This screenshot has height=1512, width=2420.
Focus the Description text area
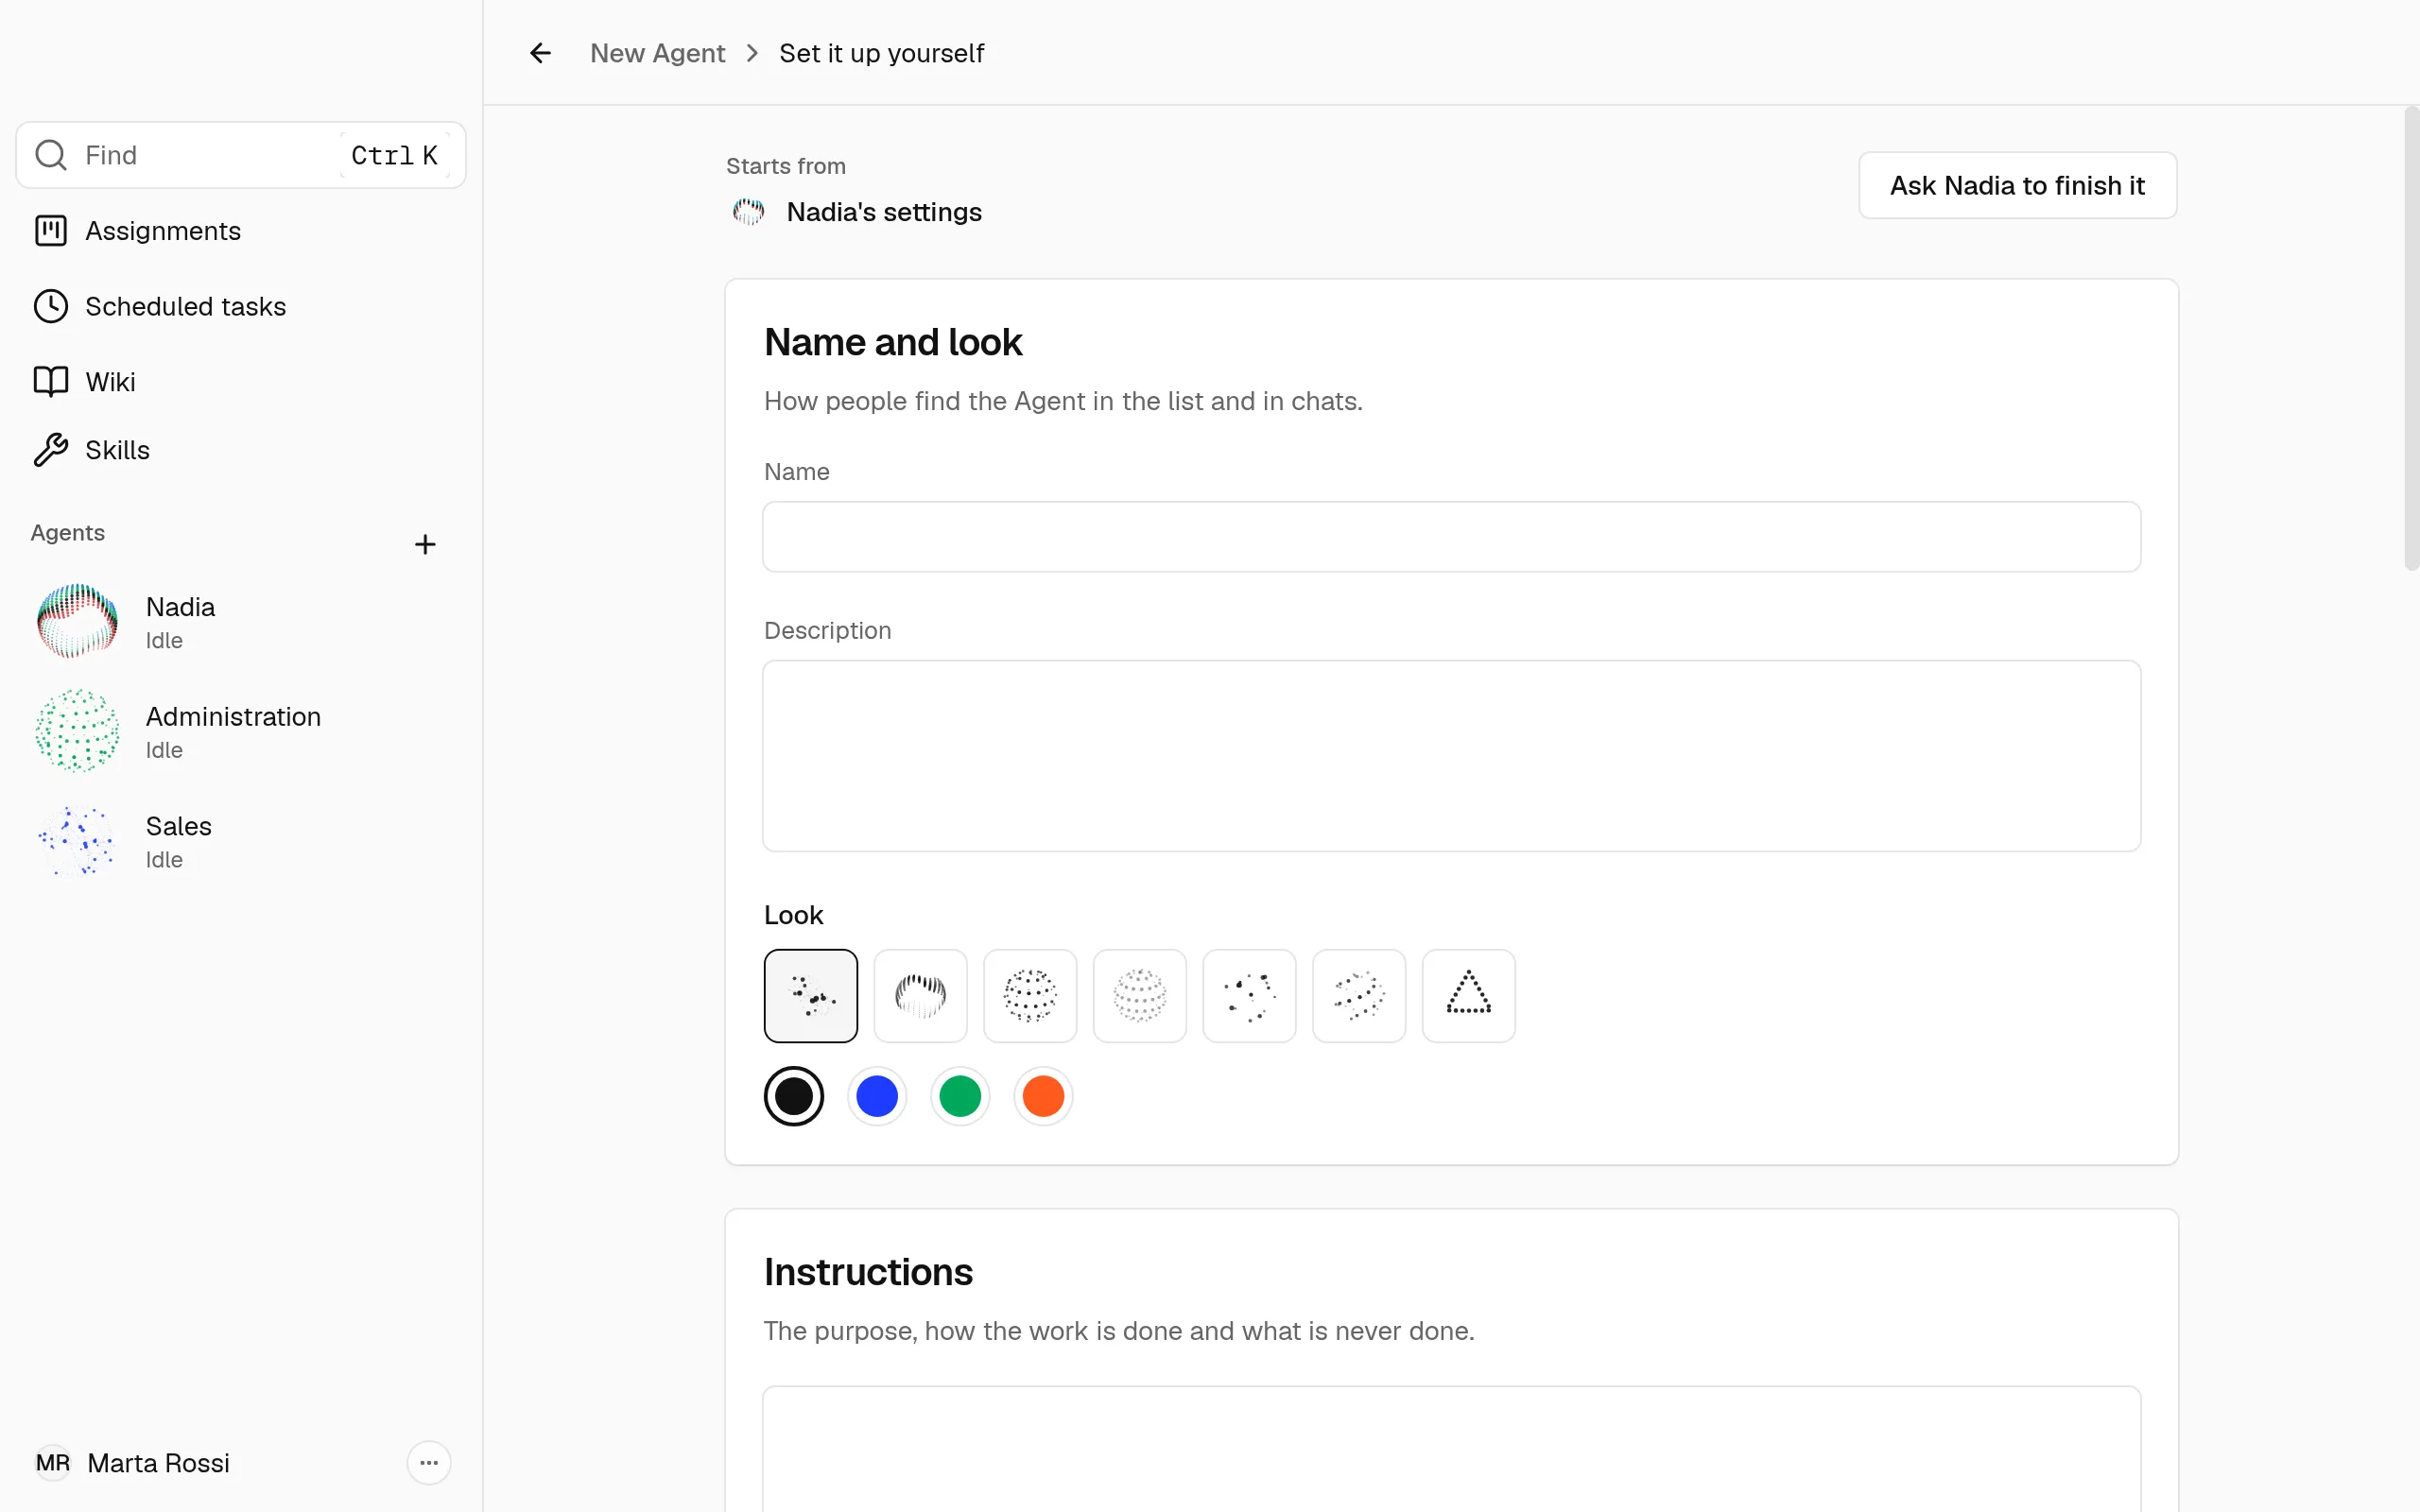1451,756
